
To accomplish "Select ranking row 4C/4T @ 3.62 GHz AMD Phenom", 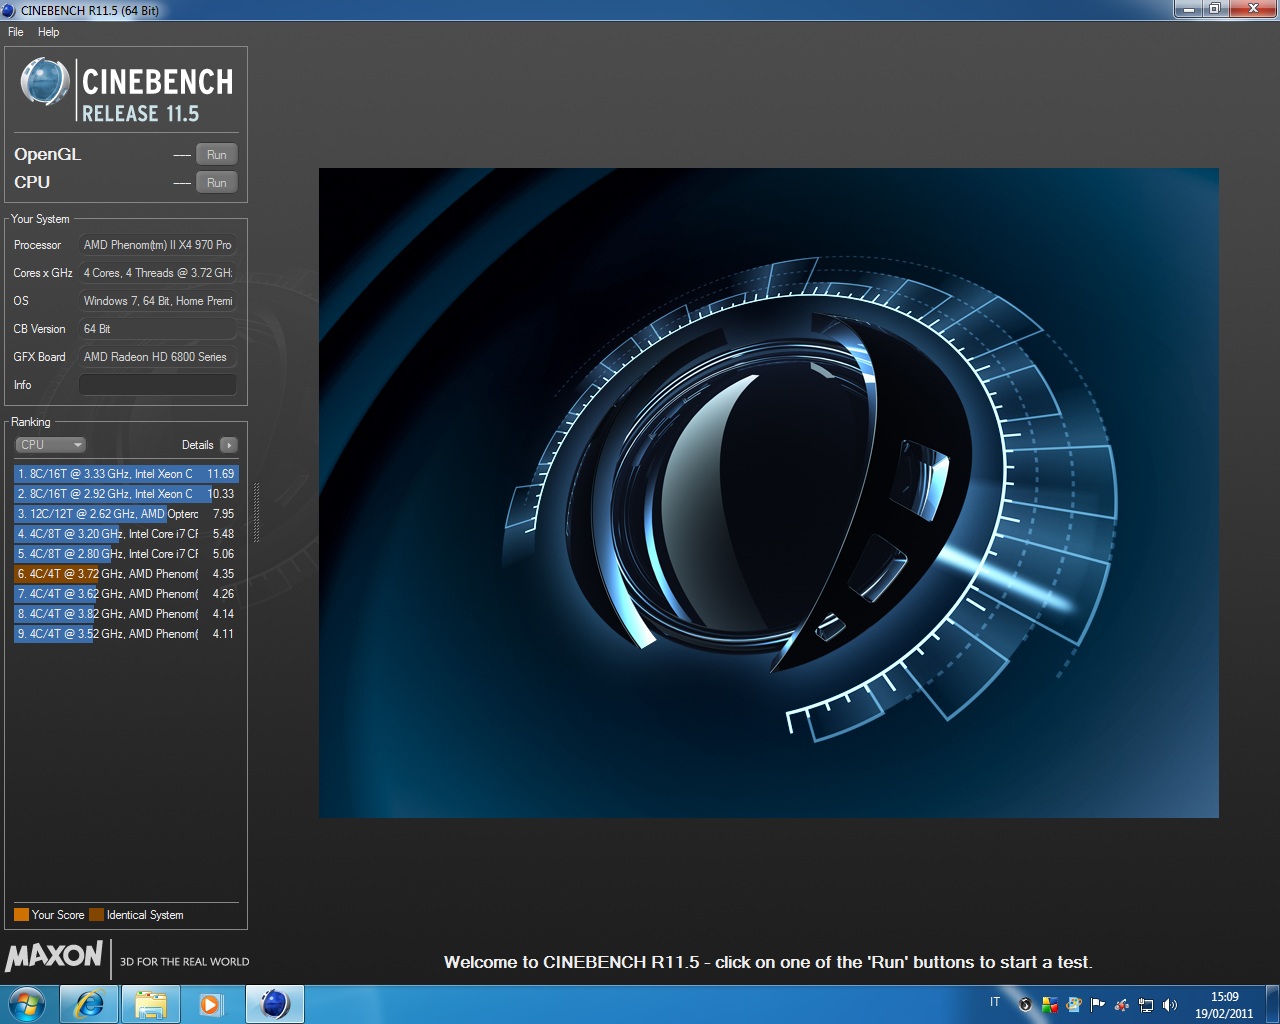I will coord(126,594).
